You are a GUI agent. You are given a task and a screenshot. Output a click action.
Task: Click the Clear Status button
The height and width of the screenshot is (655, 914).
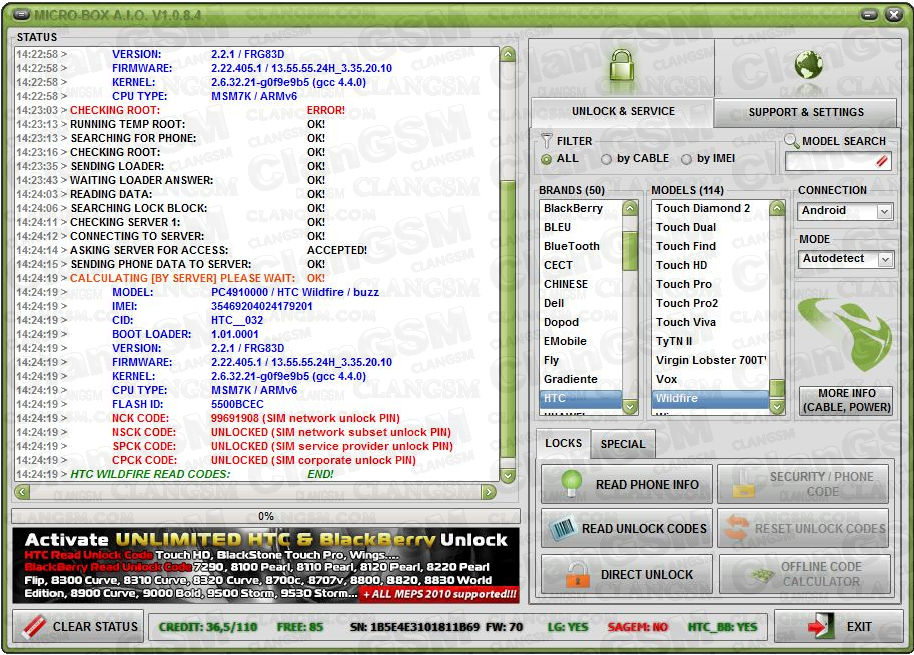pyautogui.click(x=78, y=626)
